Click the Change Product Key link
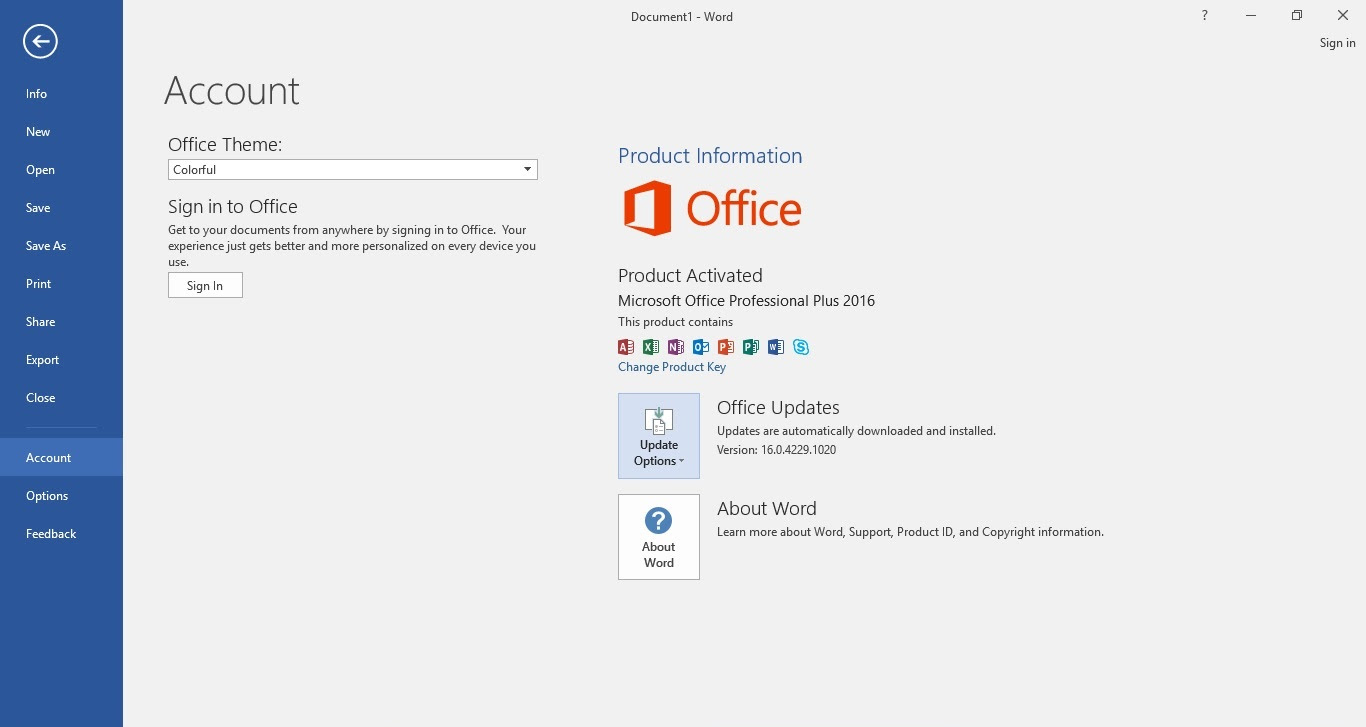The width and height of the screenshot is (1366, 727). (x=672, y=367)
